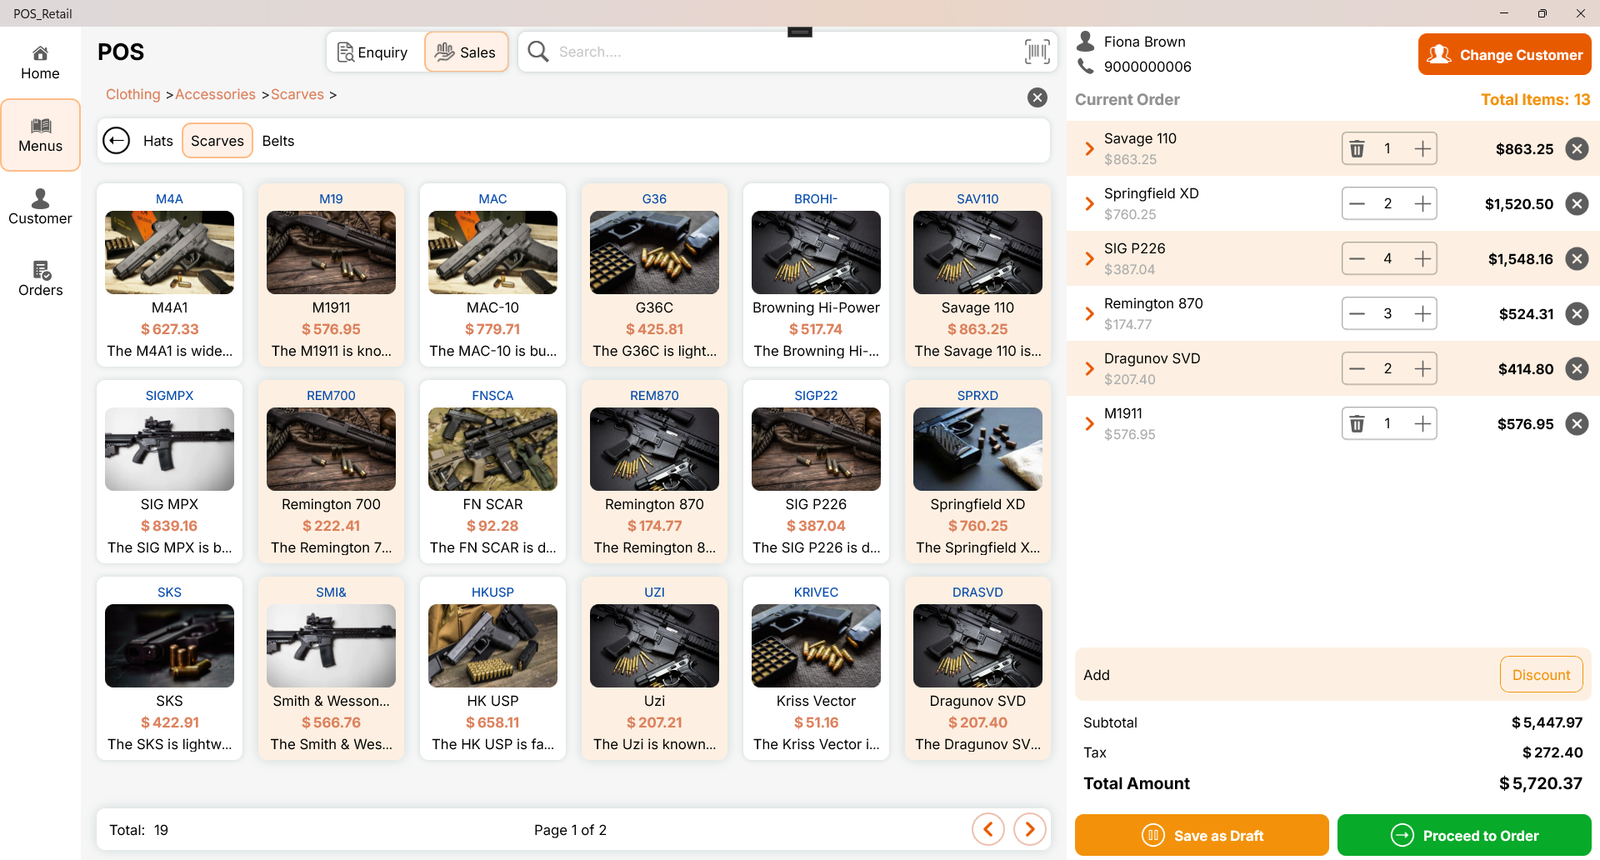Increase SIG P226 quantity with plus
The width and height of the screenshot is (1600, 860).
click(x=1422, y=259)
